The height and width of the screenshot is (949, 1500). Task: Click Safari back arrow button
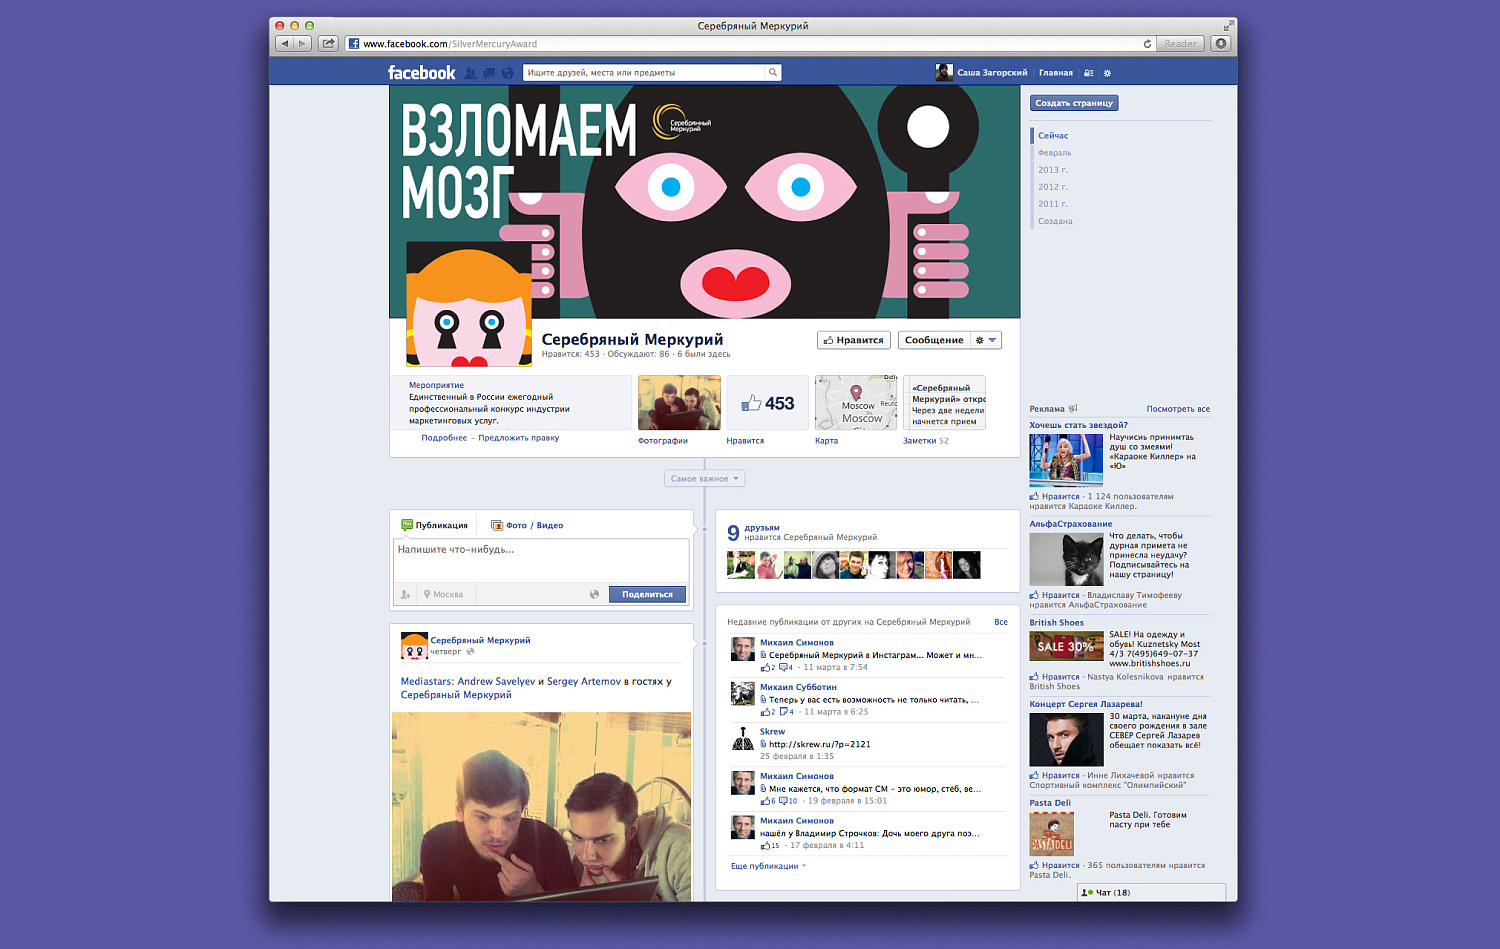pyautogui.click(x=285, y=44)
